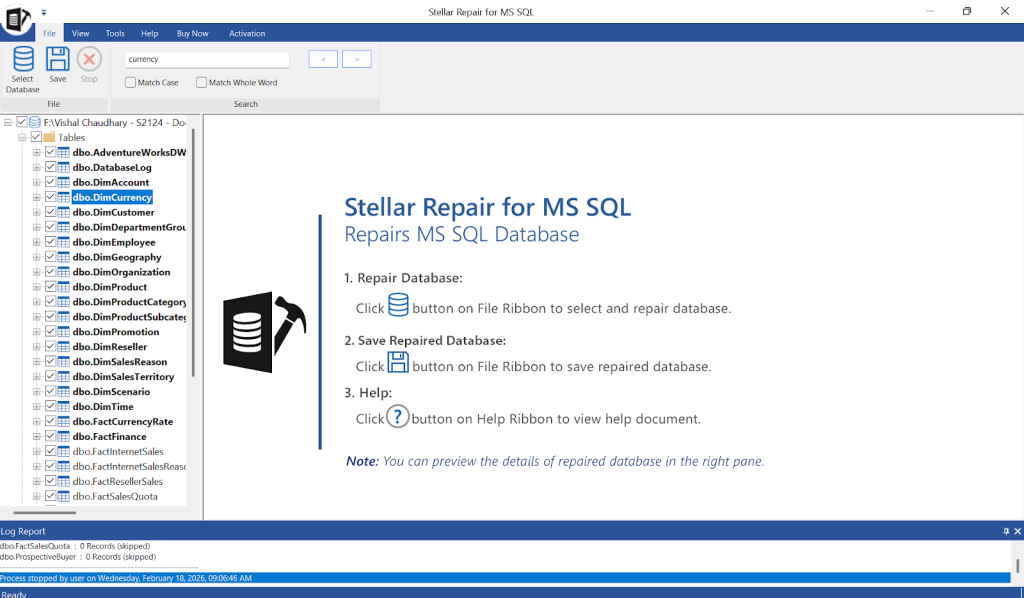1024x598 pixels.
Task: Switch to the View ribbon tab
Action: [79, 33]
